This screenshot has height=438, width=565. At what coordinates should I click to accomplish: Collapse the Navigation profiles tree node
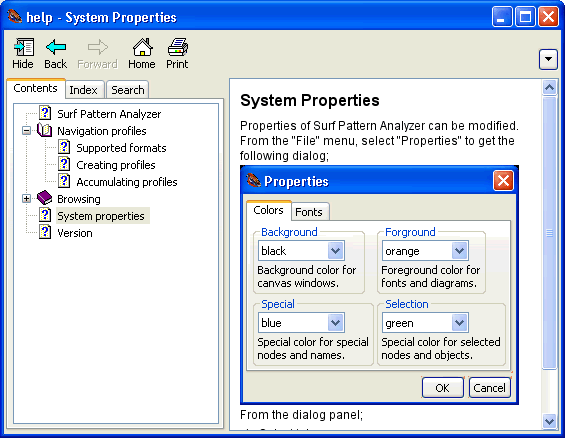click(x=26, y=130)
